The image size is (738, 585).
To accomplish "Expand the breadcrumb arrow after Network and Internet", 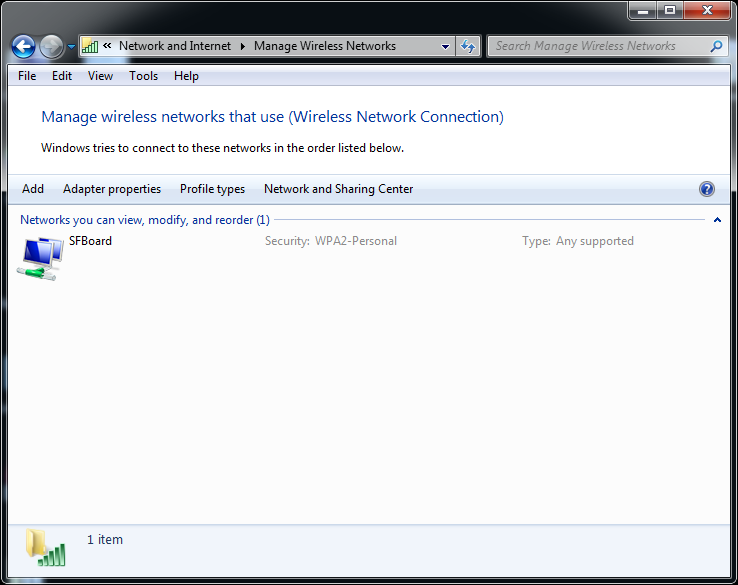I will (243, 46).
